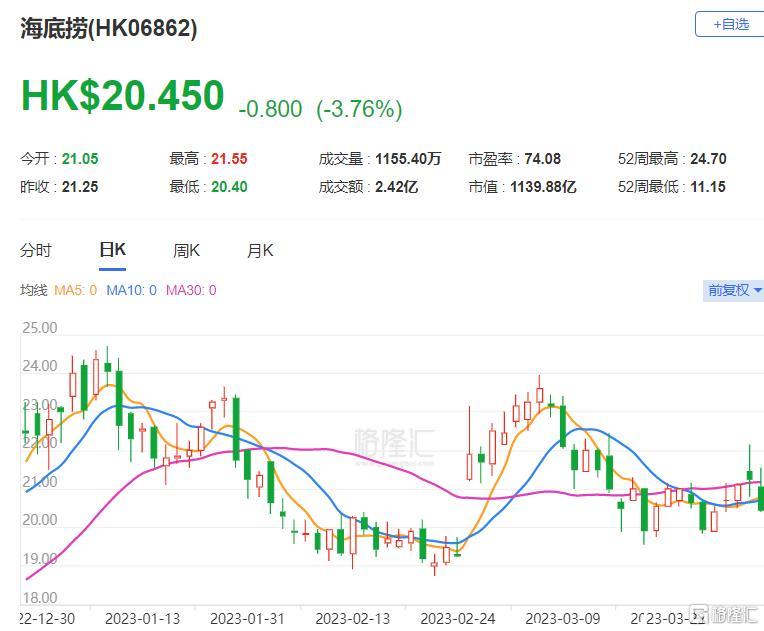
Task: Click the 均线 moving average label
Action: tap(34, 290)
